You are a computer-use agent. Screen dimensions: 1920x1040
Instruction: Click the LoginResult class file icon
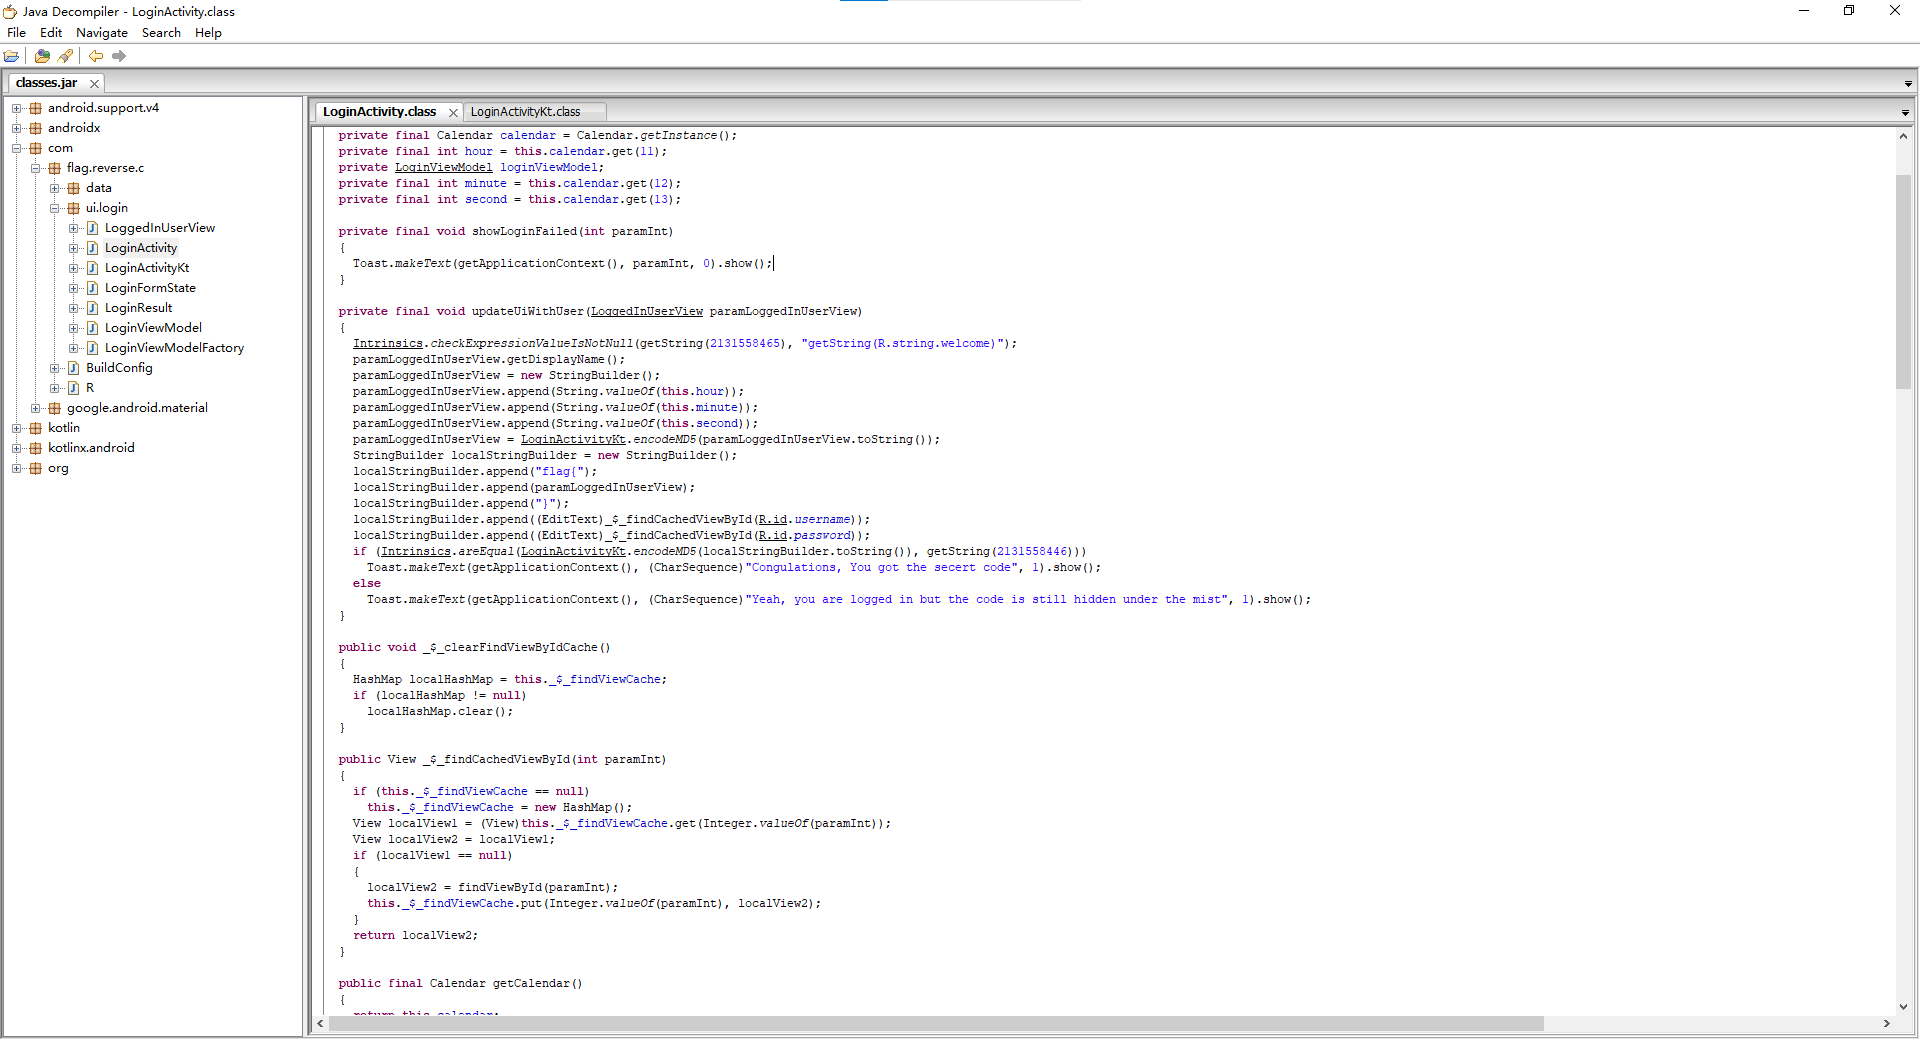[92, 308]
